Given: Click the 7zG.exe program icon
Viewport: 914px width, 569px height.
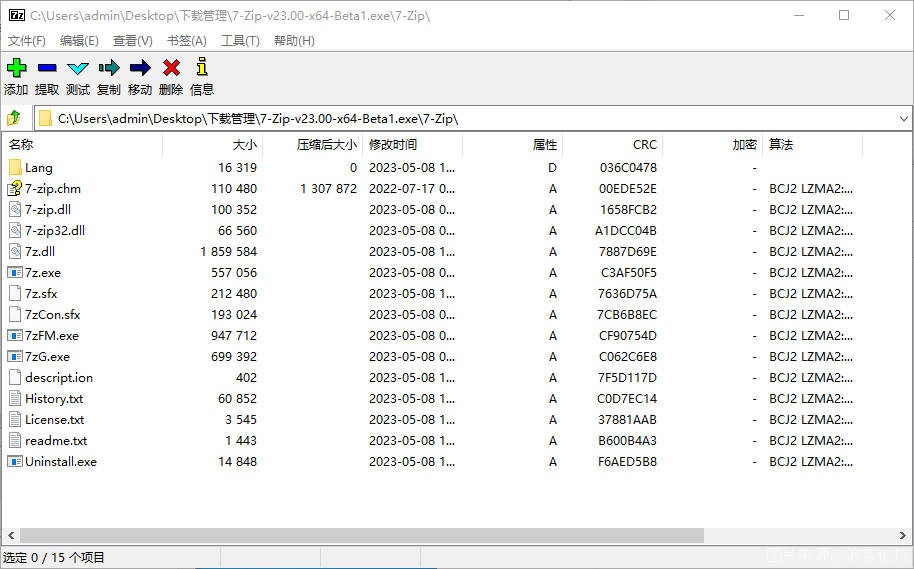Looking at the screenshot, I should (x=15, y=356).
